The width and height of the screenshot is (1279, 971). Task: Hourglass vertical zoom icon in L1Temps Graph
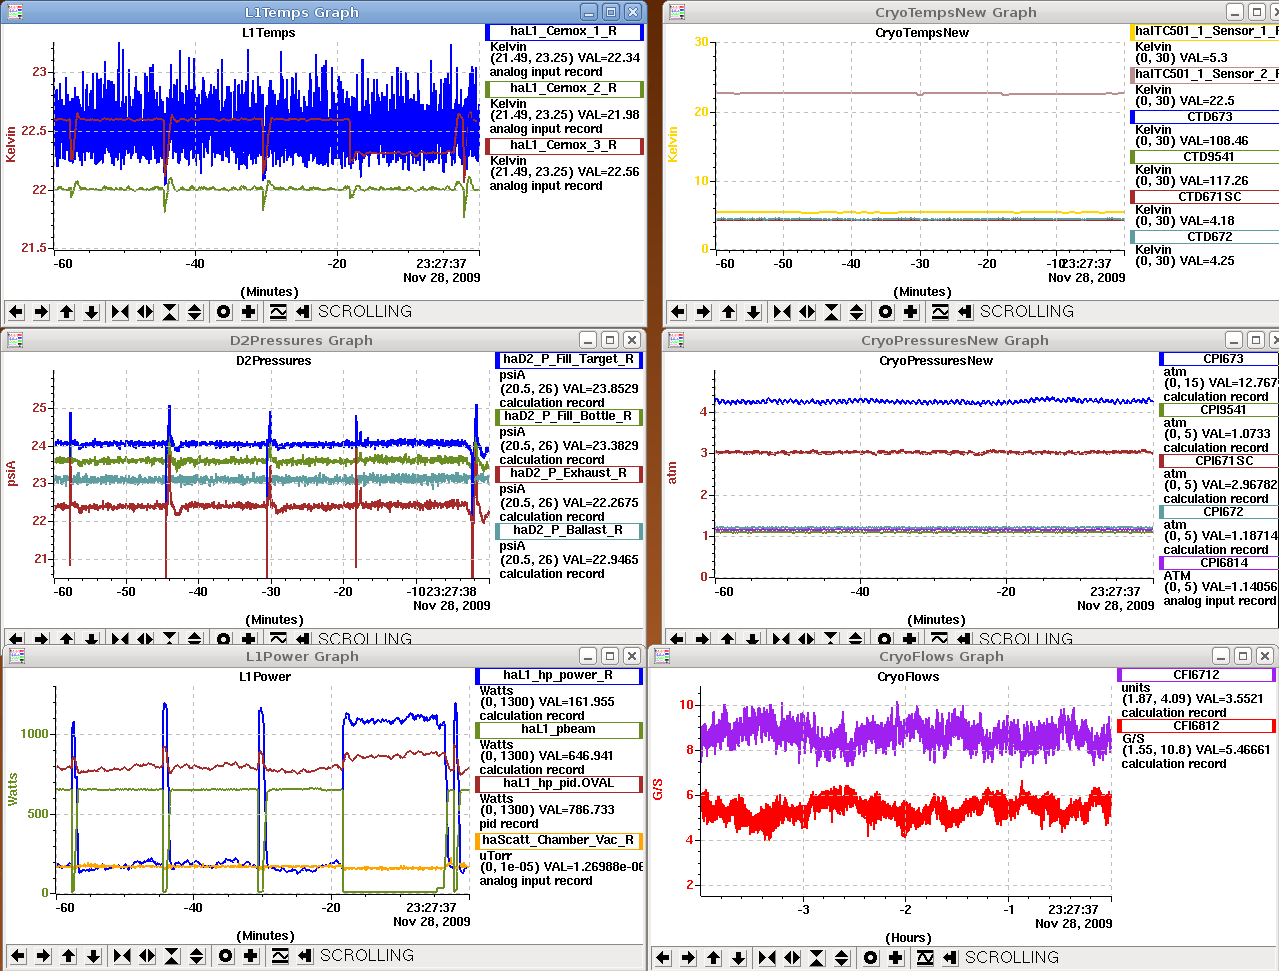click(x=170, y=312)
